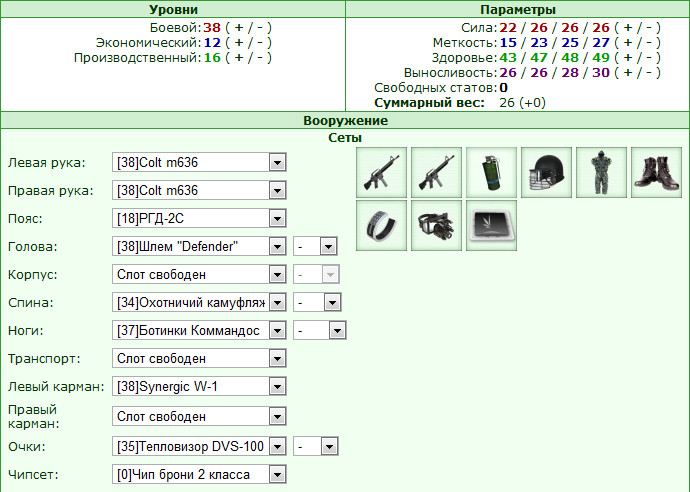This screenshot has height=492, width=690.
Task: Click the DVS-100 thermal goggles icon
Action: point(437,225)
